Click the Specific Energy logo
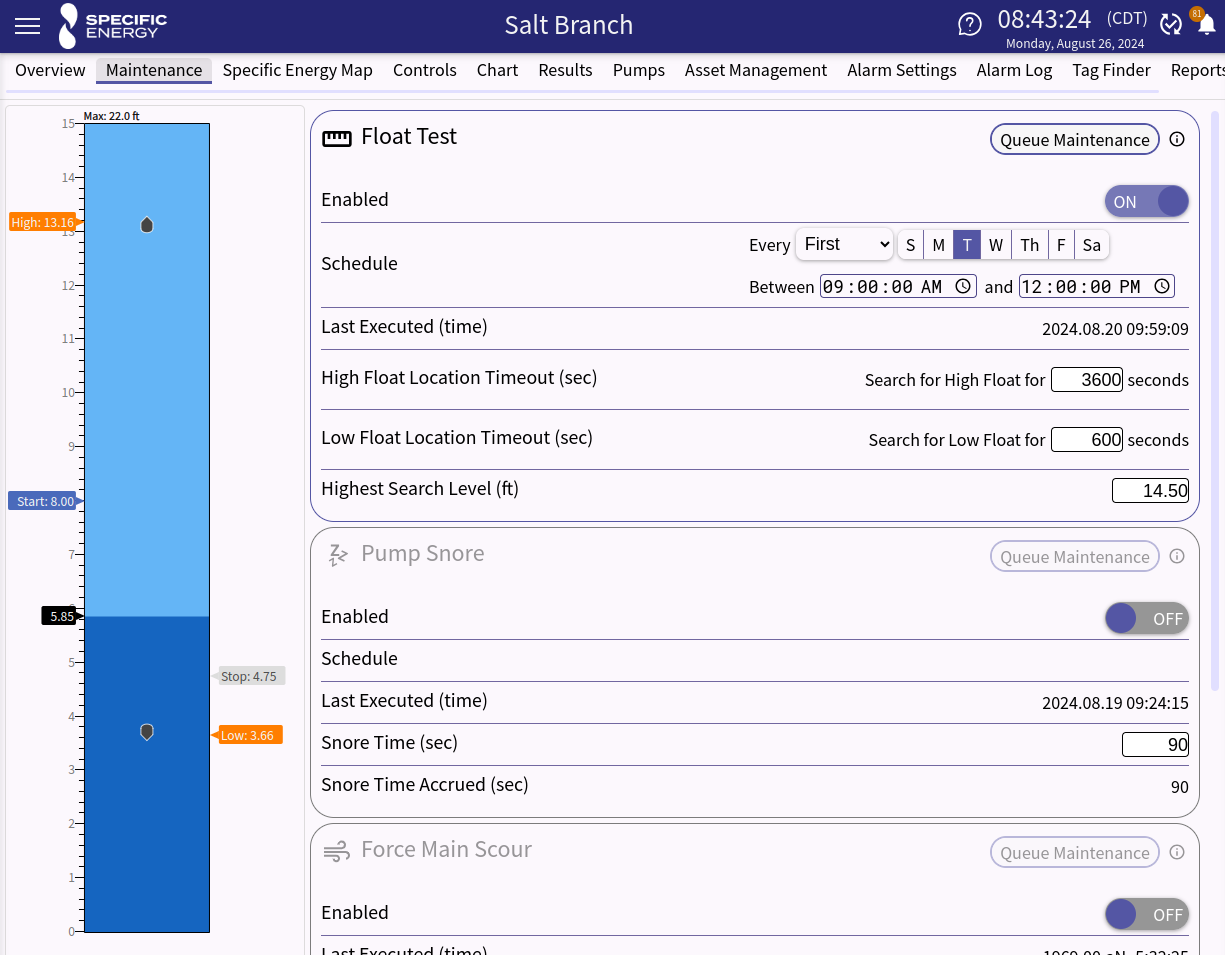This screenshot has width=1225, height=955. (x=113, y=26)
